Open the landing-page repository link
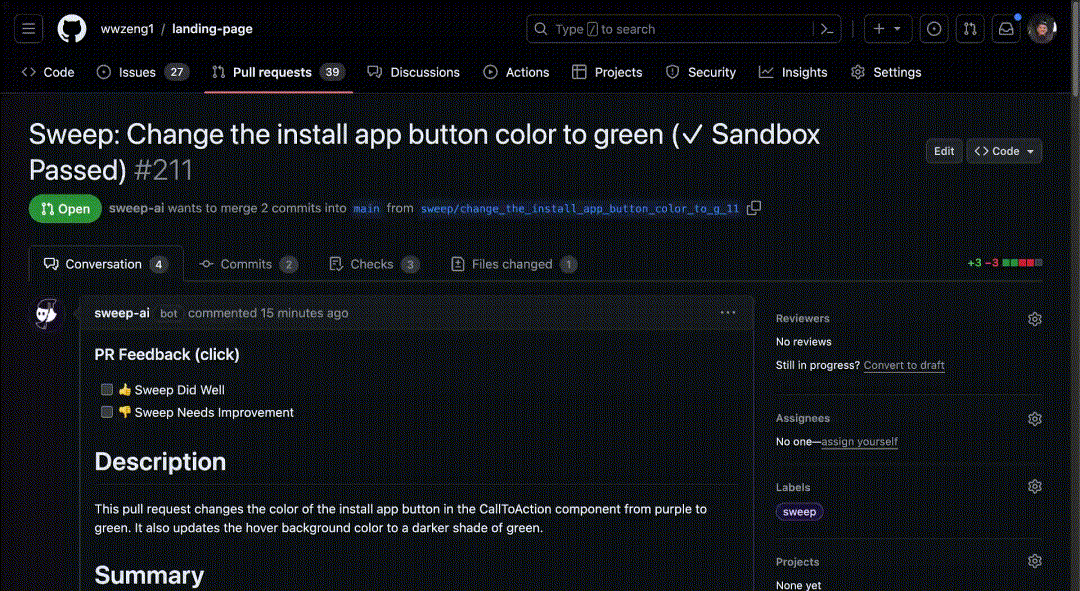The image size is (1080, 591). click(x=212, y=29)
